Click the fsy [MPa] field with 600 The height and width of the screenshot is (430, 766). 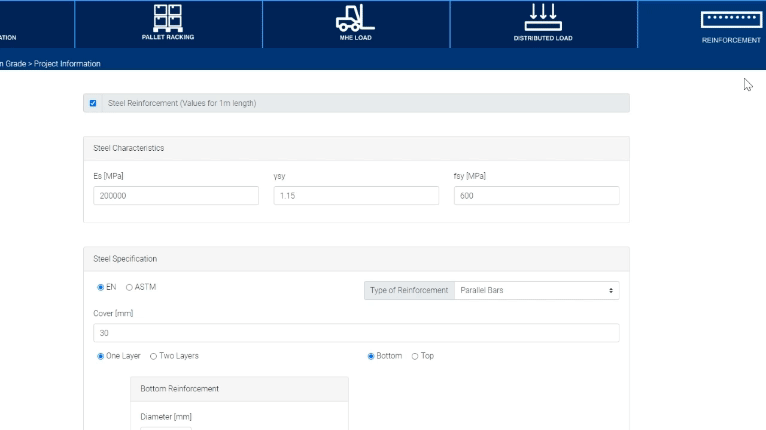coord(536,196)
